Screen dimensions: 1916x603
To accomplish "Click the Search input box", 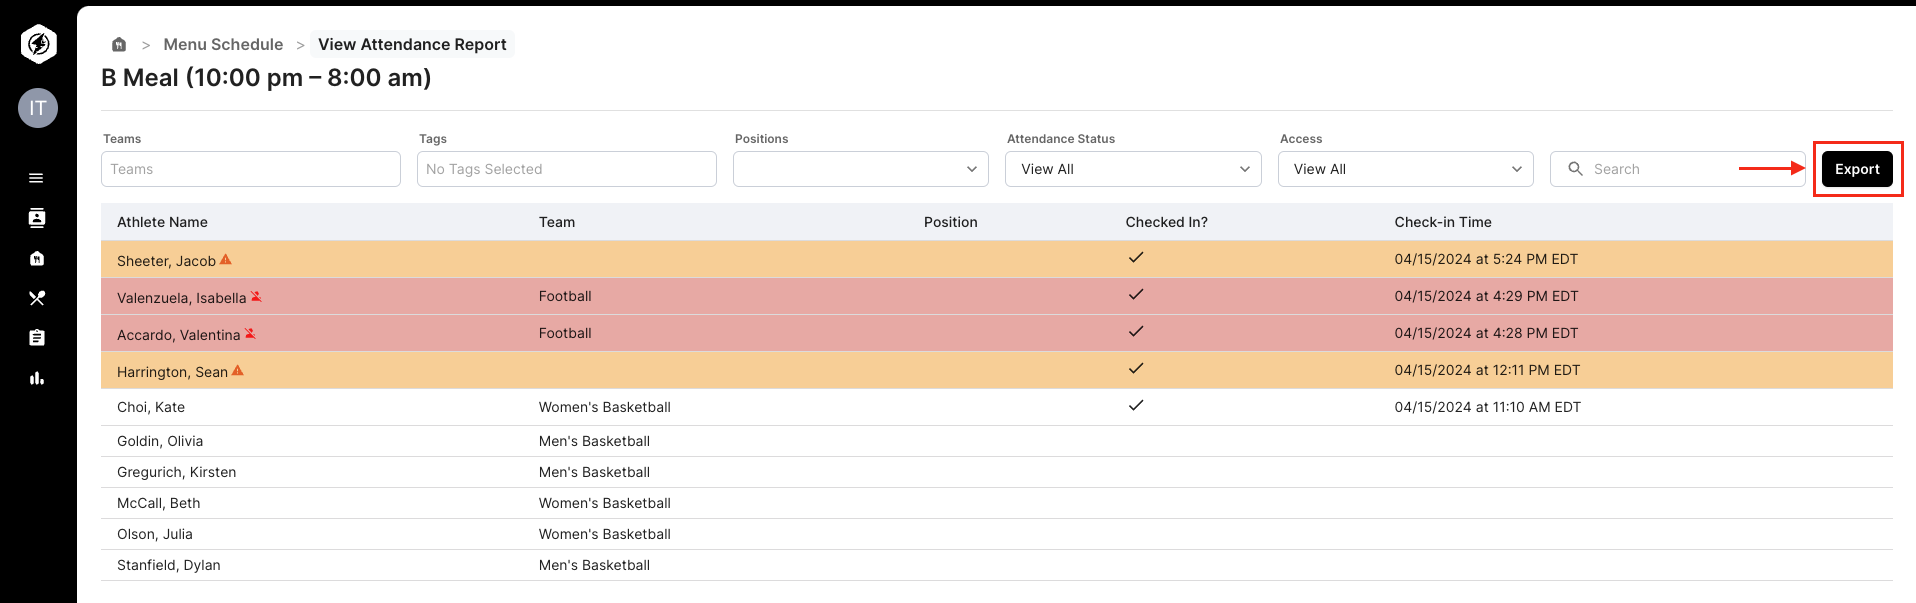I will pyautogui.click(x=1678, y=169).
